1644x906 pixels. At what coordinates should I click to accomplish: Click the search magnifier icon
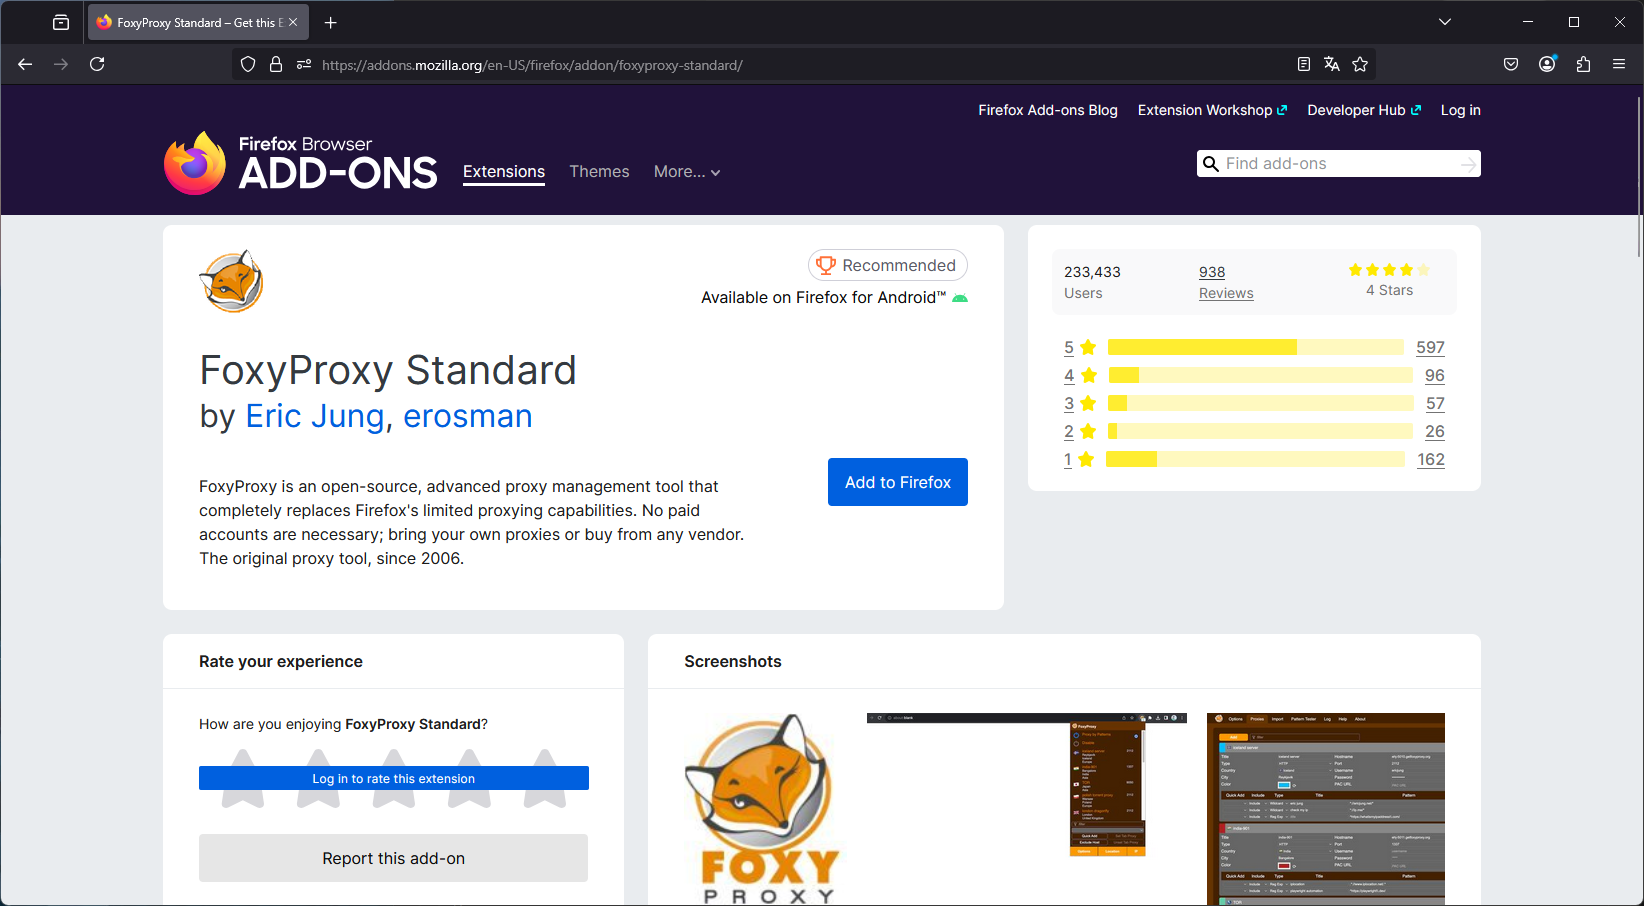[1210, 164]
